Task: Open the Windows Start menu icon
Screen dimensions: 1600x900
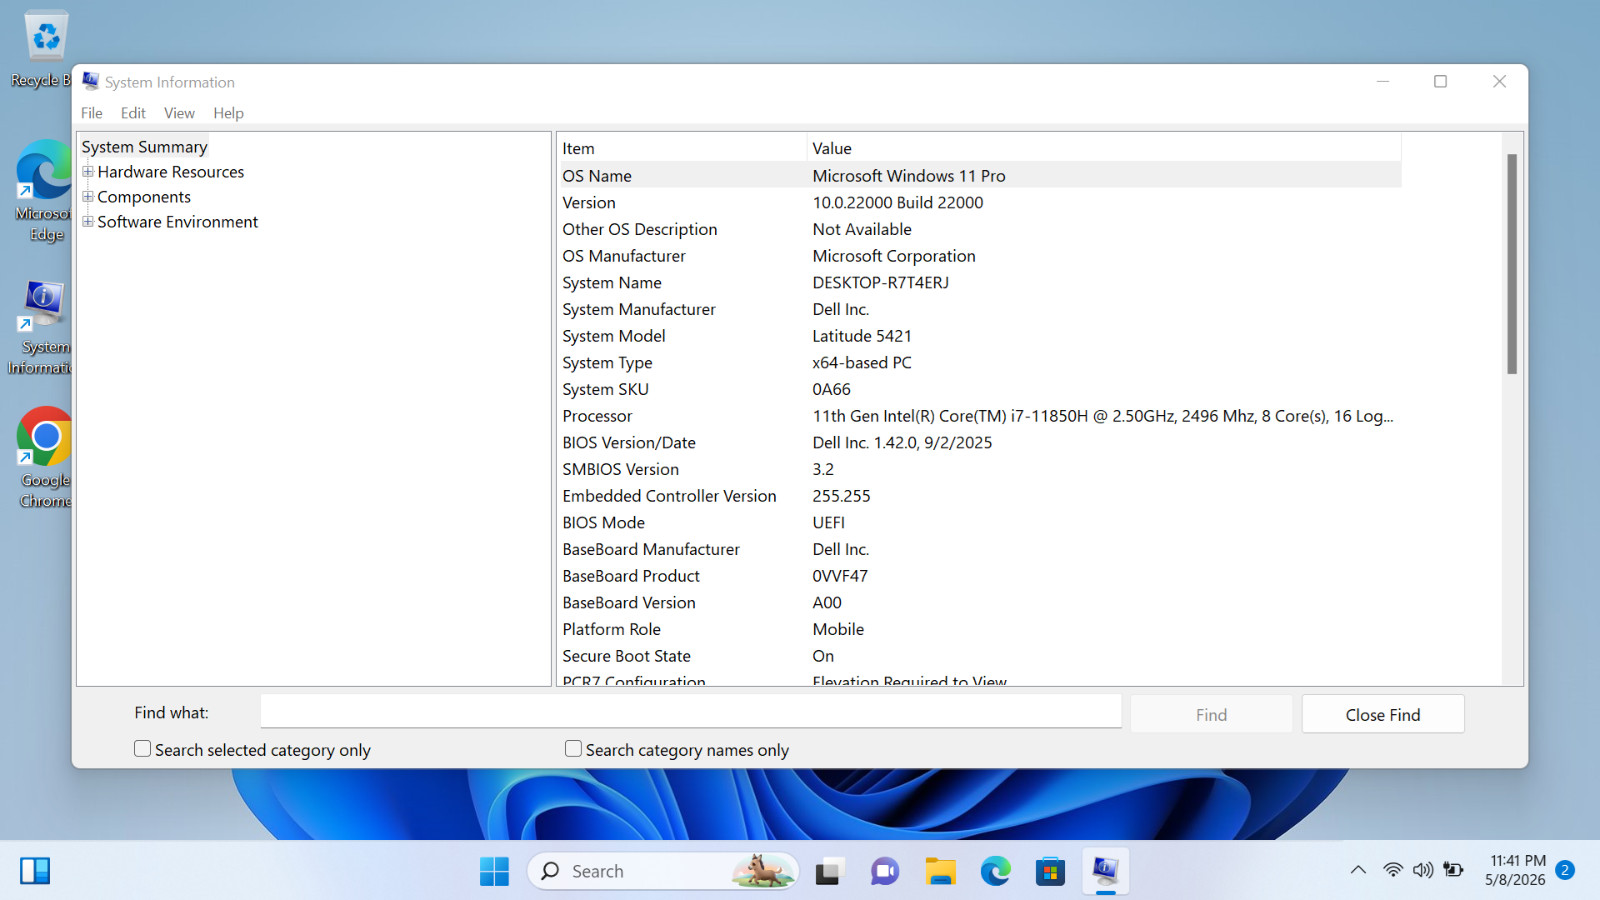Action: coord(494,871)
